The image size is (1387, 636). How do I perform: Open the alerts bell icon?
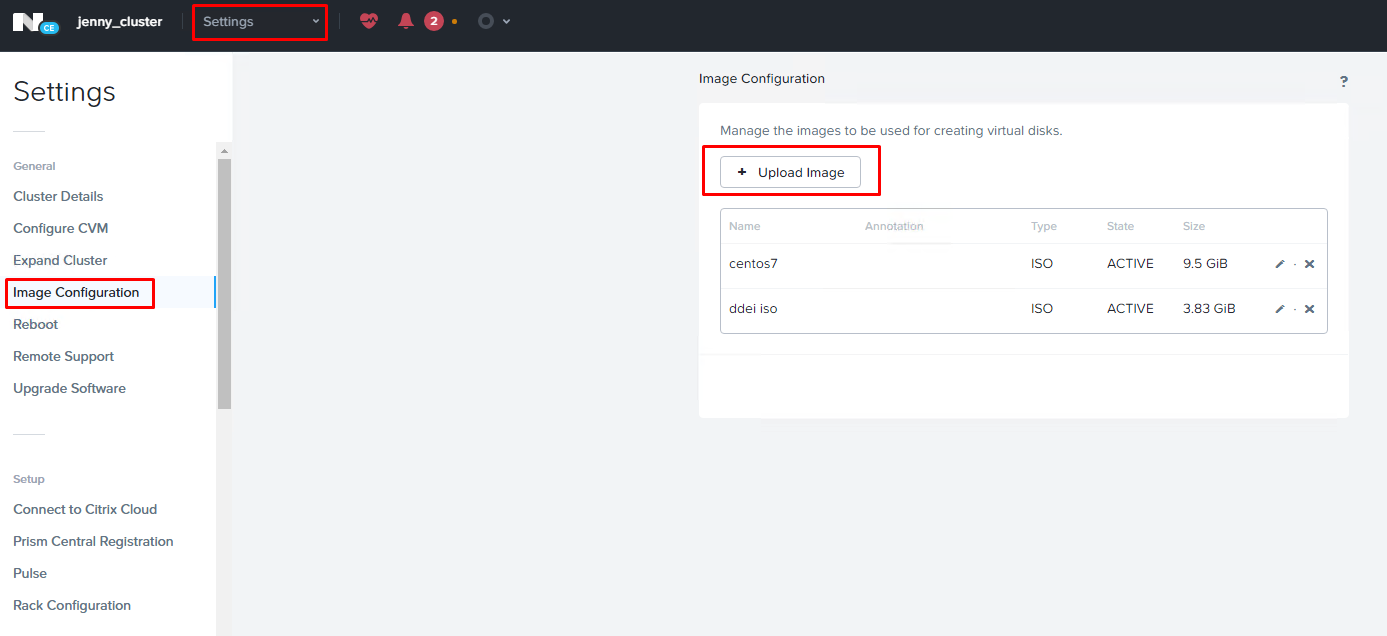406,21
